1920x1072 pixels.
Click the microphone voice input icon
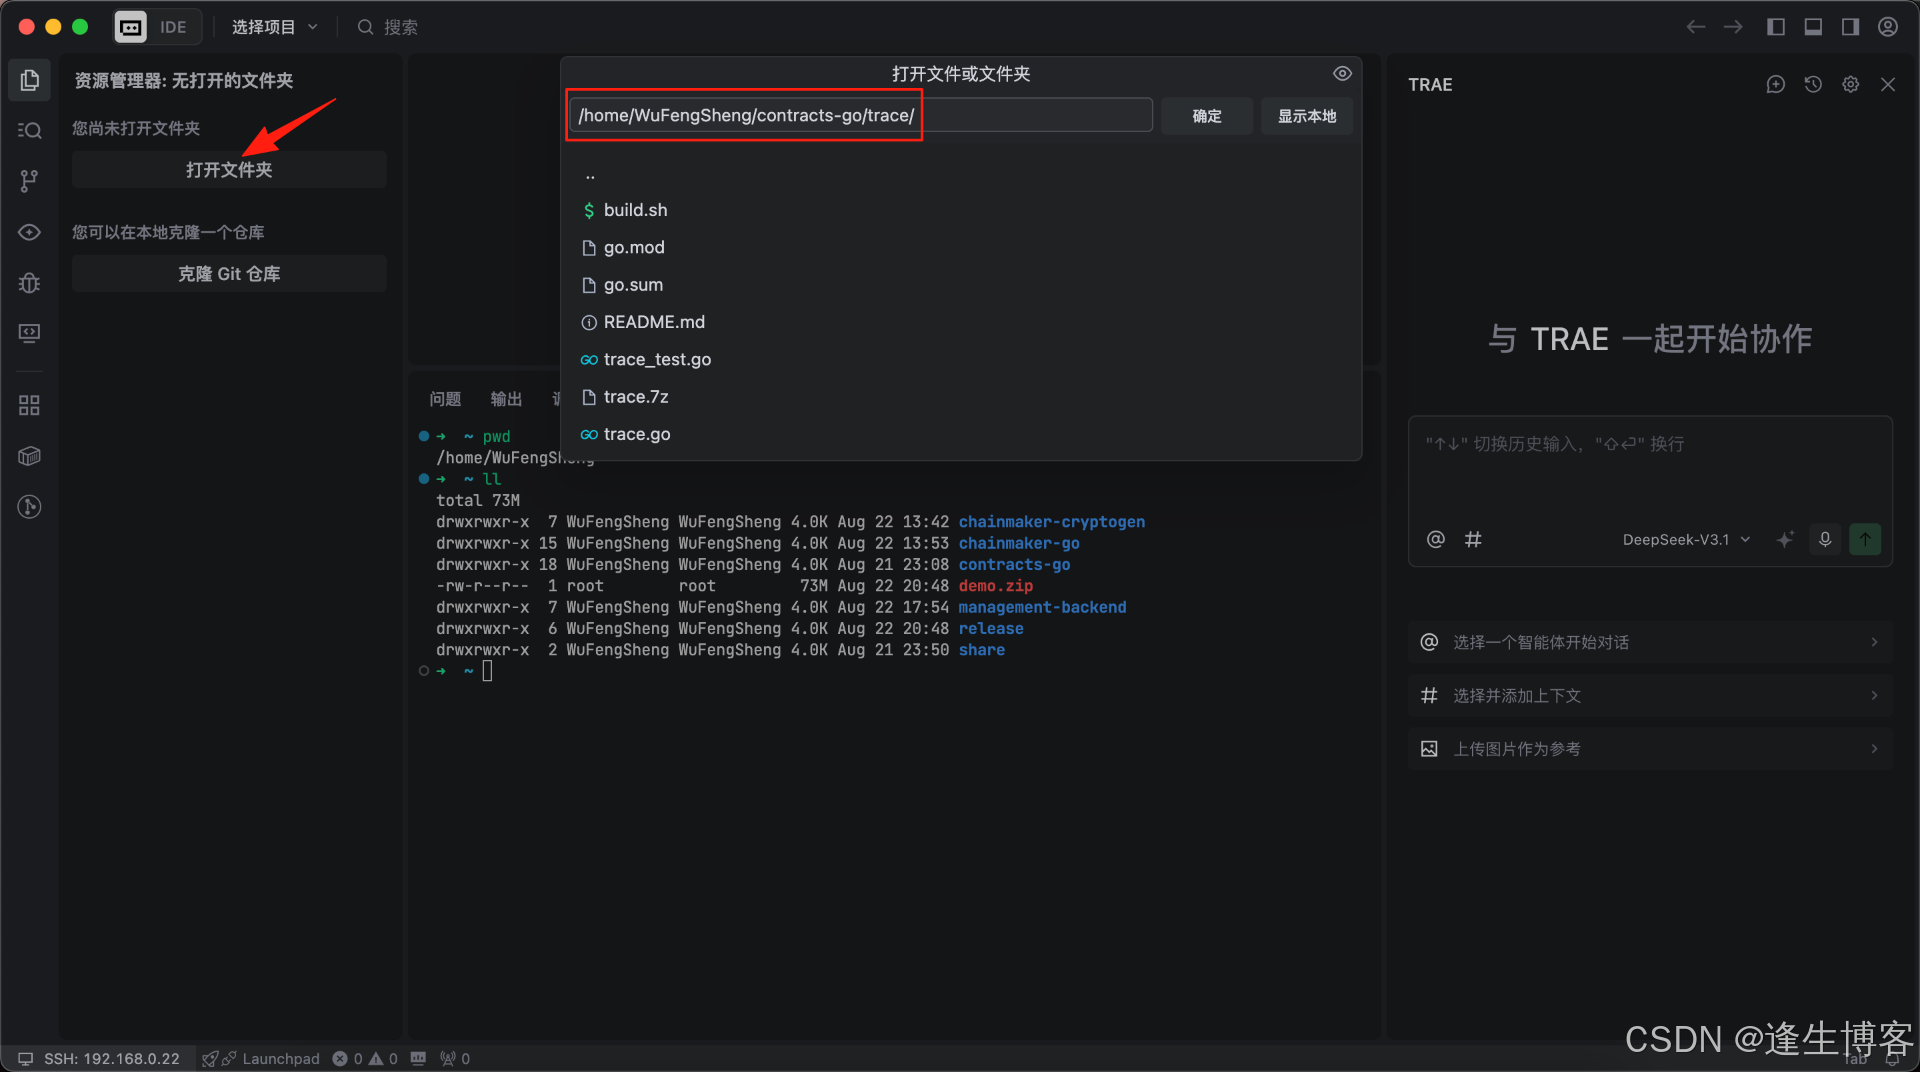[x=1825, y=539]
